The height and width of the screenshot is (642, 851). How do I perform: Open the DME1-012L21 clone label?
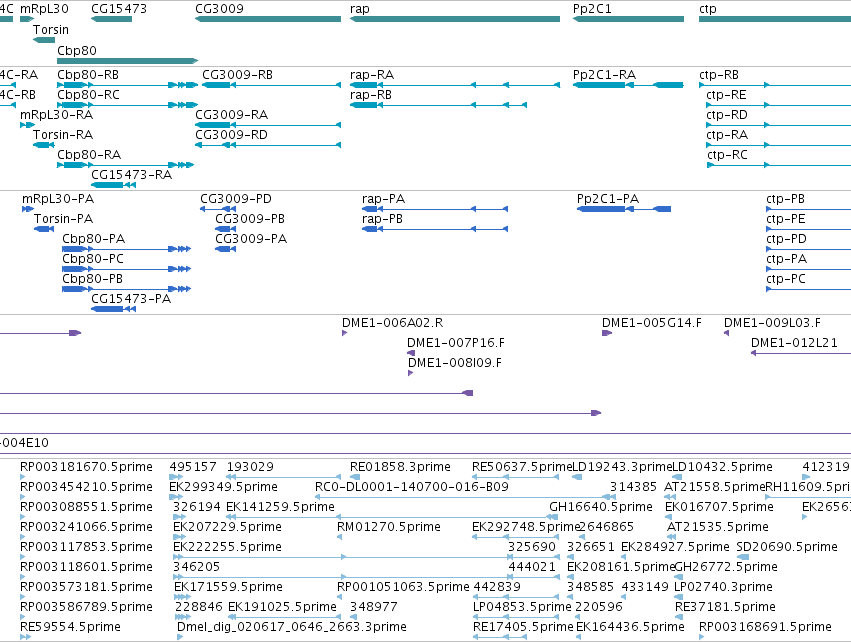795,342
